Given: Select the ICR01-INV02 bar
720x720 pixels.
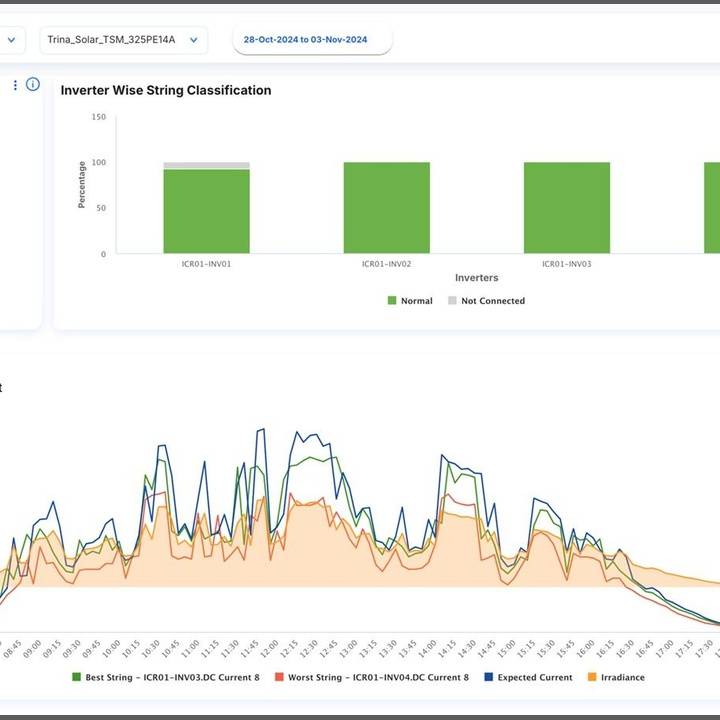Looking at the screenshot, I should pyautogui.click(x=387, y=207).
